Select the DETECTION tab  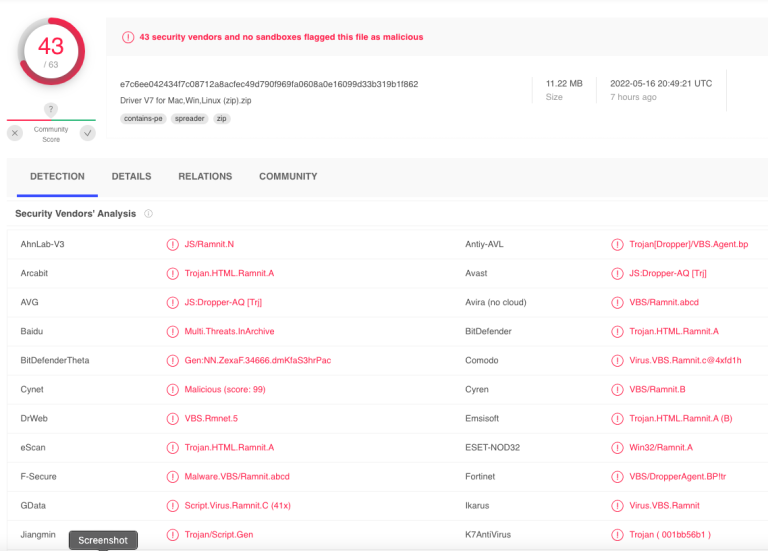point(57,176)
